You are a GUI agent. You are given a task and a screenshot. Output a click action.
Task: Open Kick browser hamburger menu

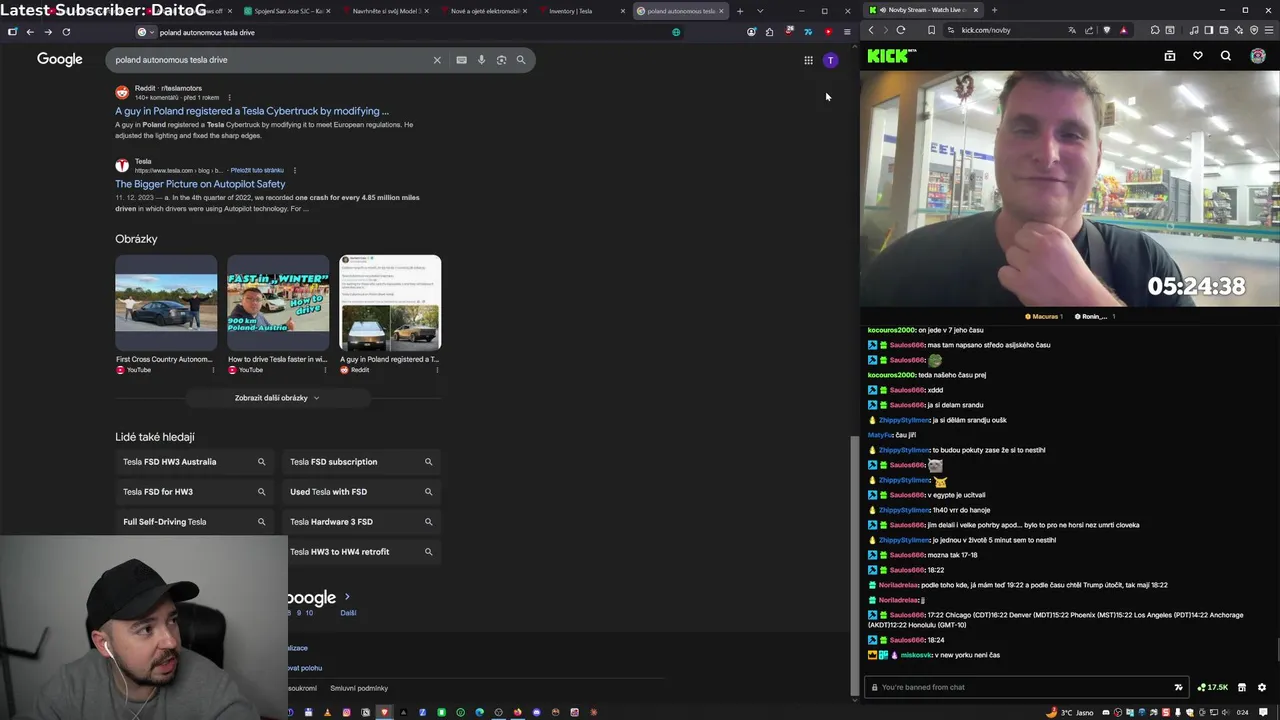point(1269,30)
